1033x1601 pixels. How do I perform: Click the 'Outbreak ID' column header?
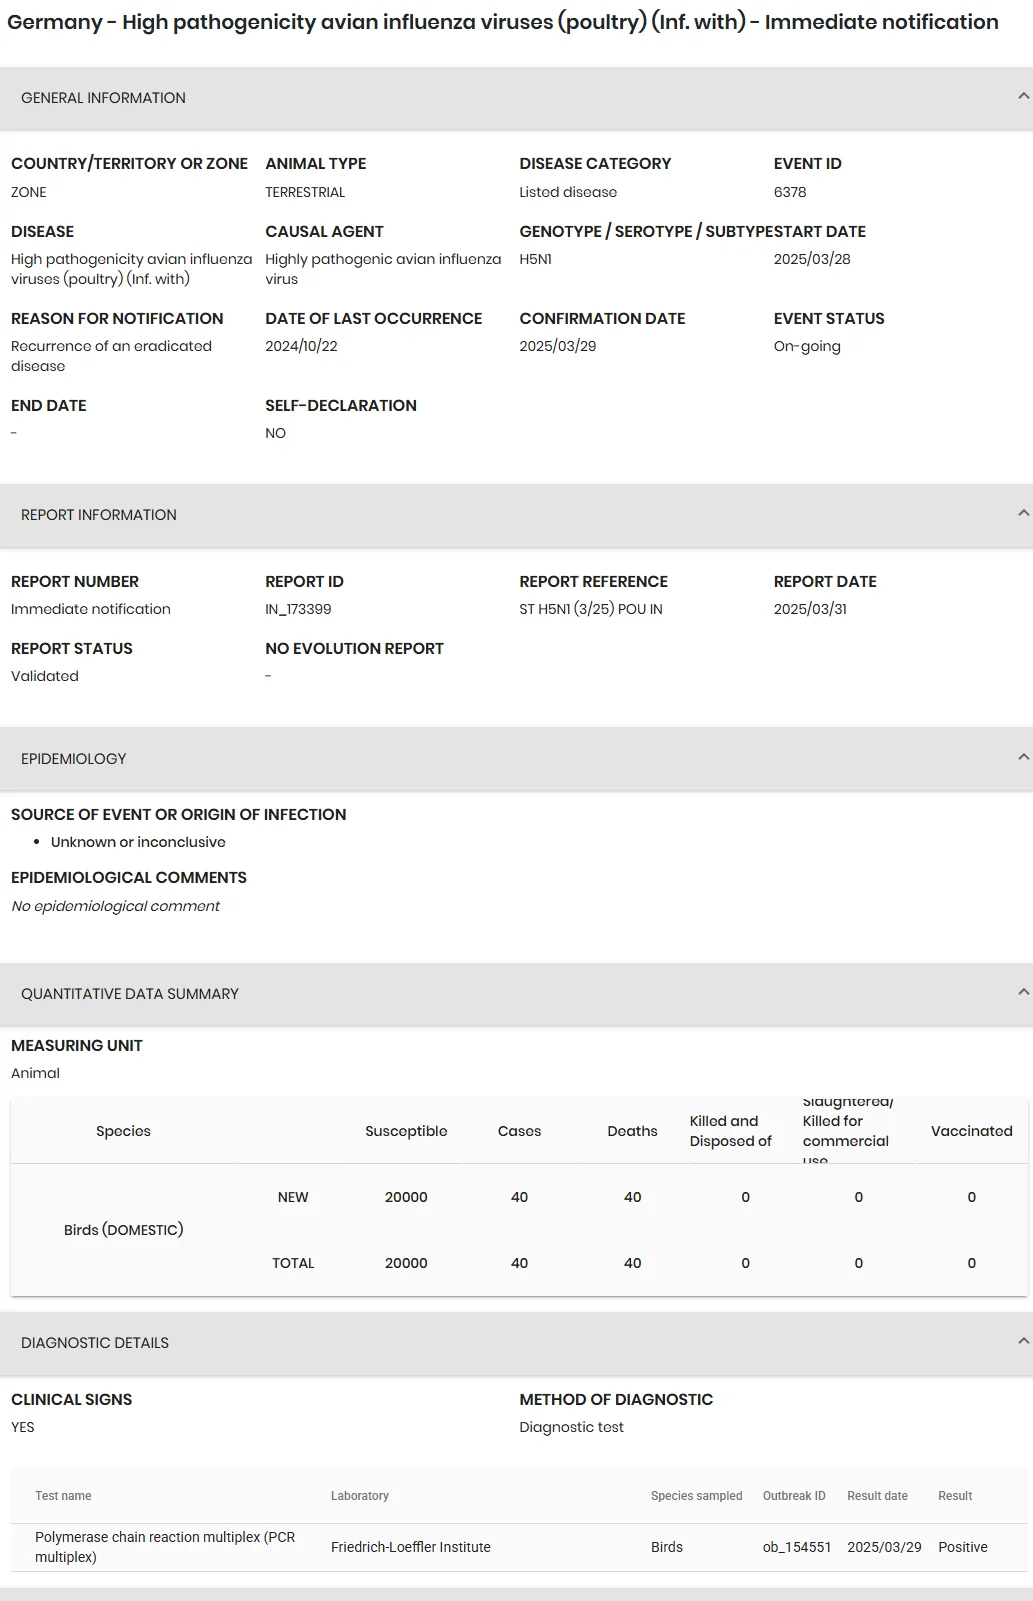tap(794, 1496)
